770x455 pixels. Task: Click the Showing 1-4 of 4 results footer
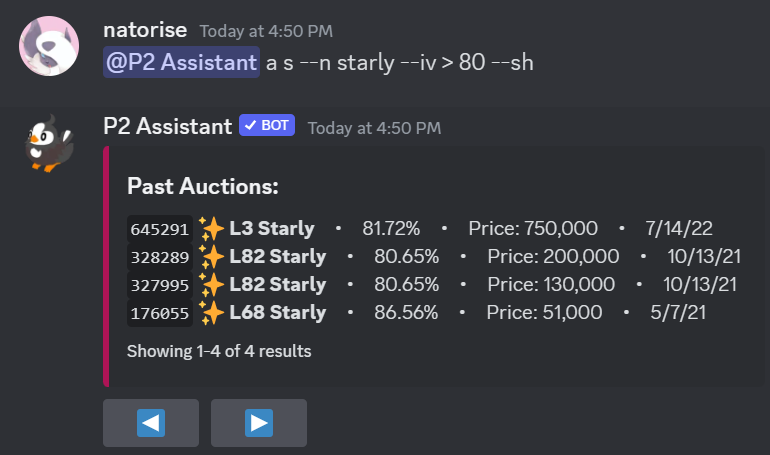(x=219, y=351)
